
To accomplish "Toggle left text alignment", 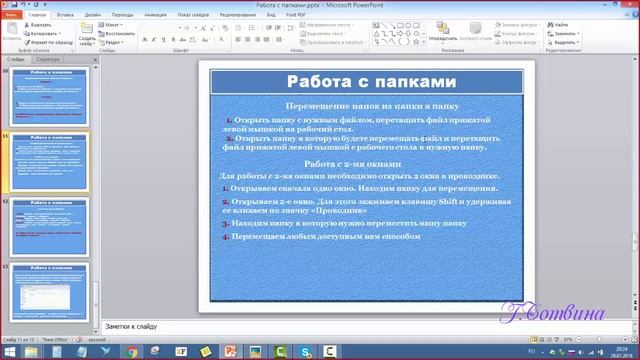I will (x=238, y=40).
